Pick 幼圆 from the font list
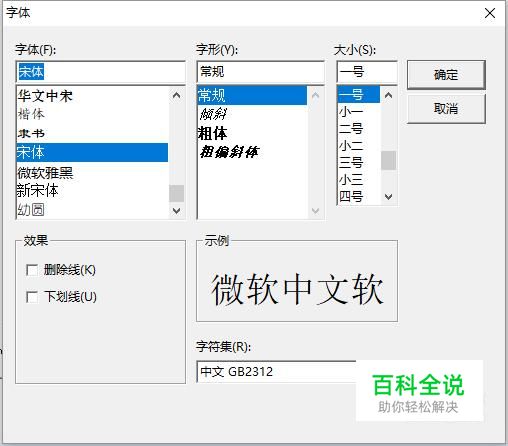The height and width of the screenshot is (446, 508). point(92,210)
